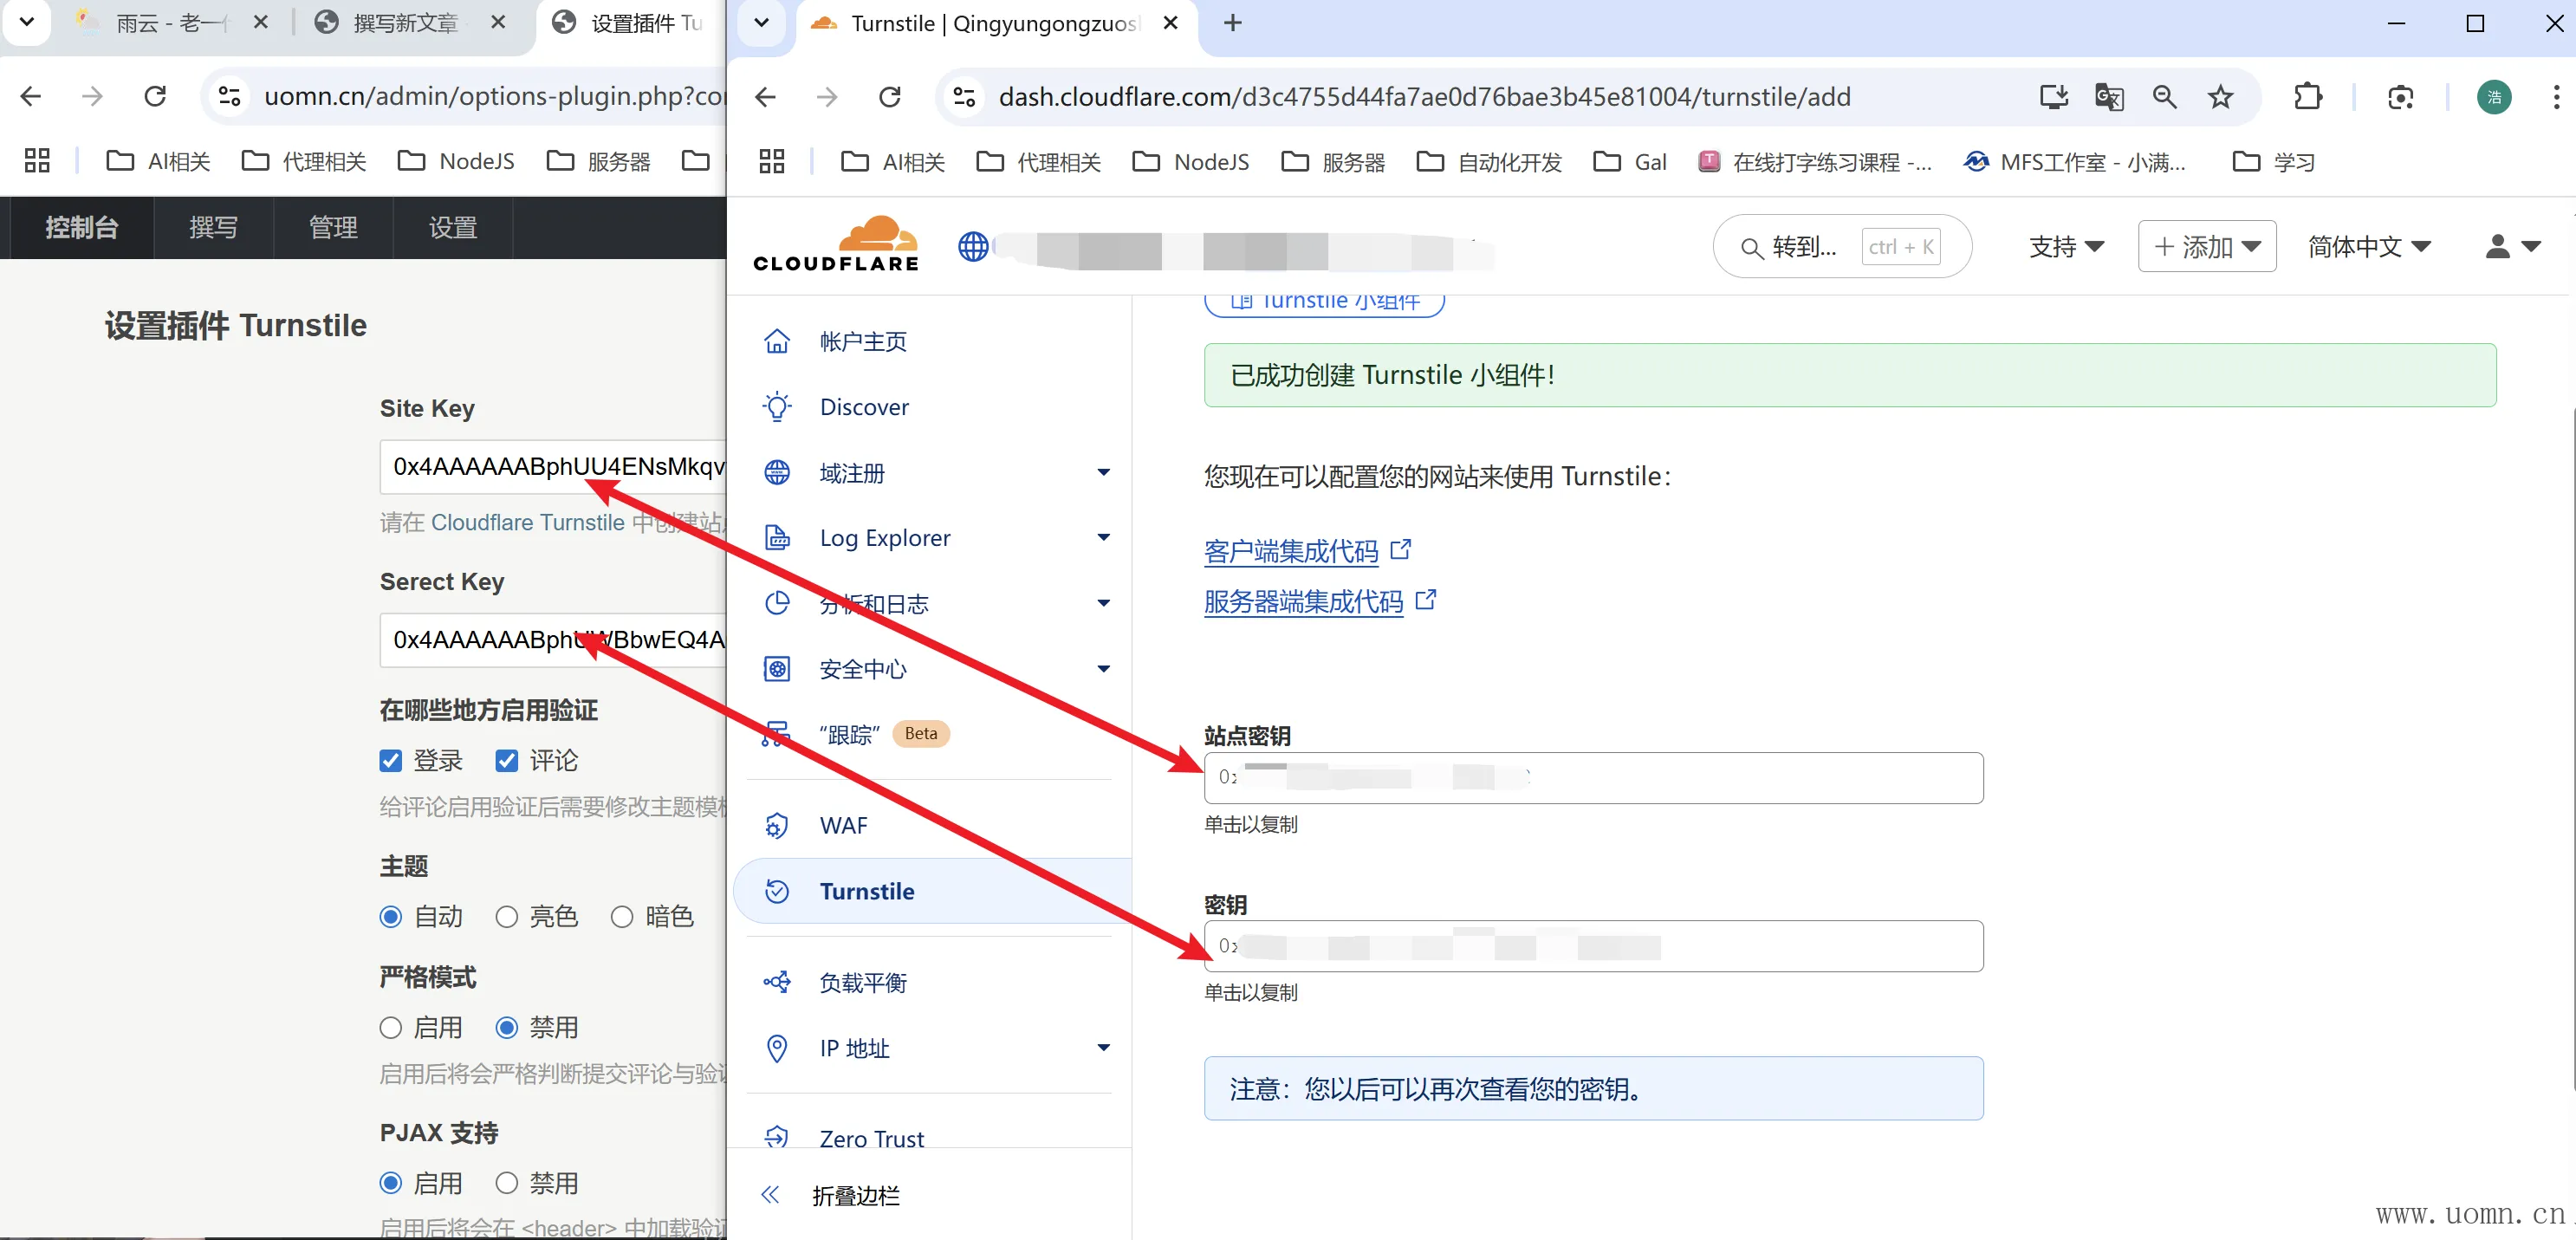
Task: Open 服务器端集成代码 link
Action: [x=1303, y=601]
